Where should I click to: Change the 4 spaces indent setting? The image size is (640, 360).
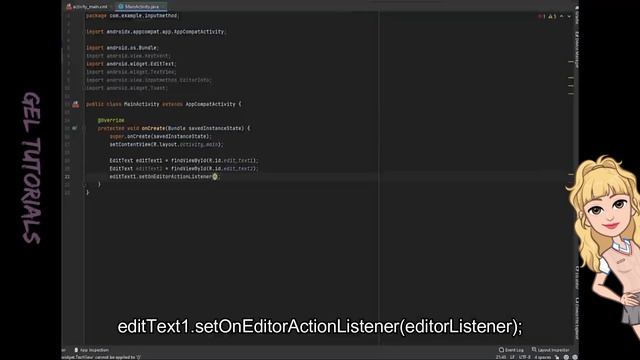543,357
